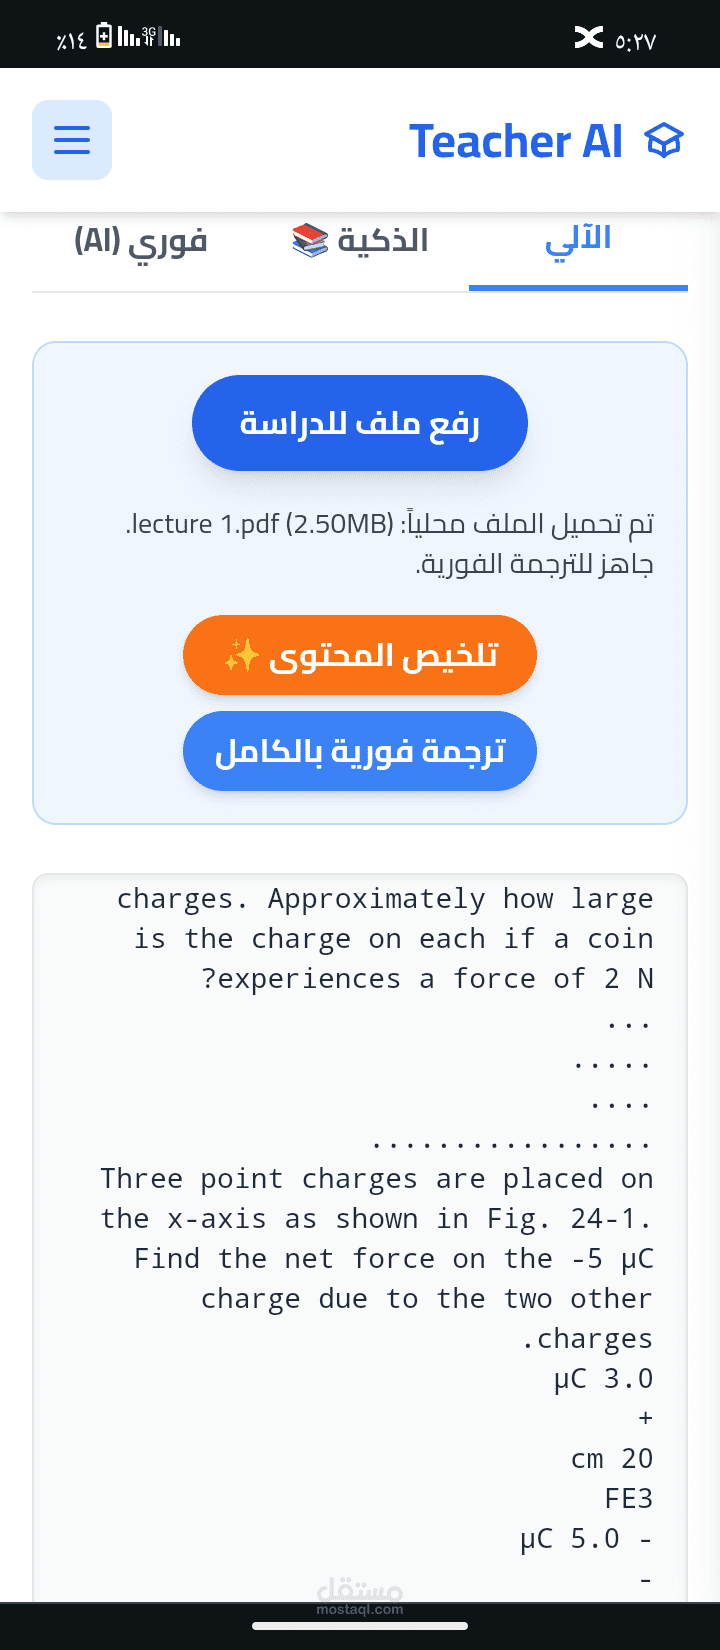The width and height of the screenshot is (720, 1650).
Task: Open the hamburger menu icon
Action: point(71,139)
